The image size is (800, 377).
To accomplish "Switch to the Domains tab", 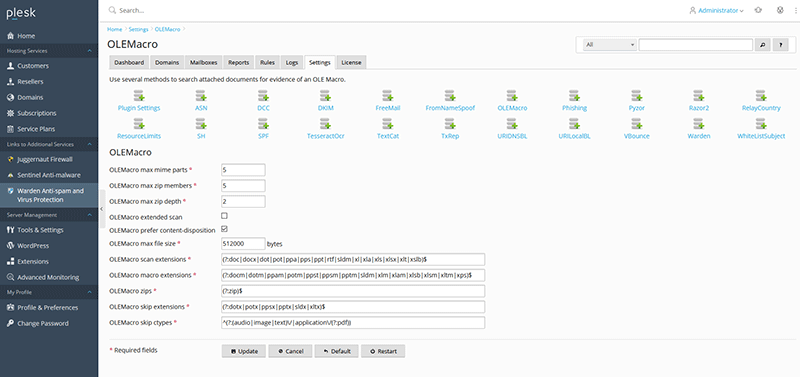I will 167,62.
